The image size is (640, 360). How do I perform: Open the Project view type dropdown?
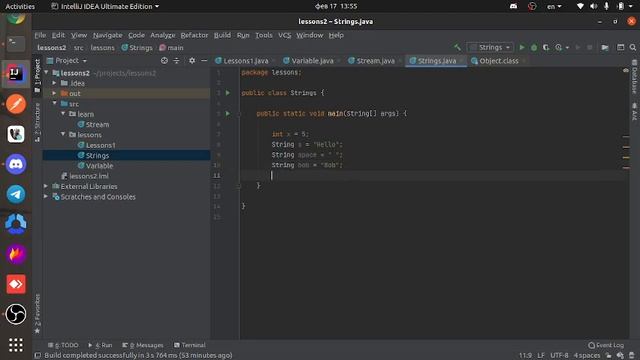point(67,60)
